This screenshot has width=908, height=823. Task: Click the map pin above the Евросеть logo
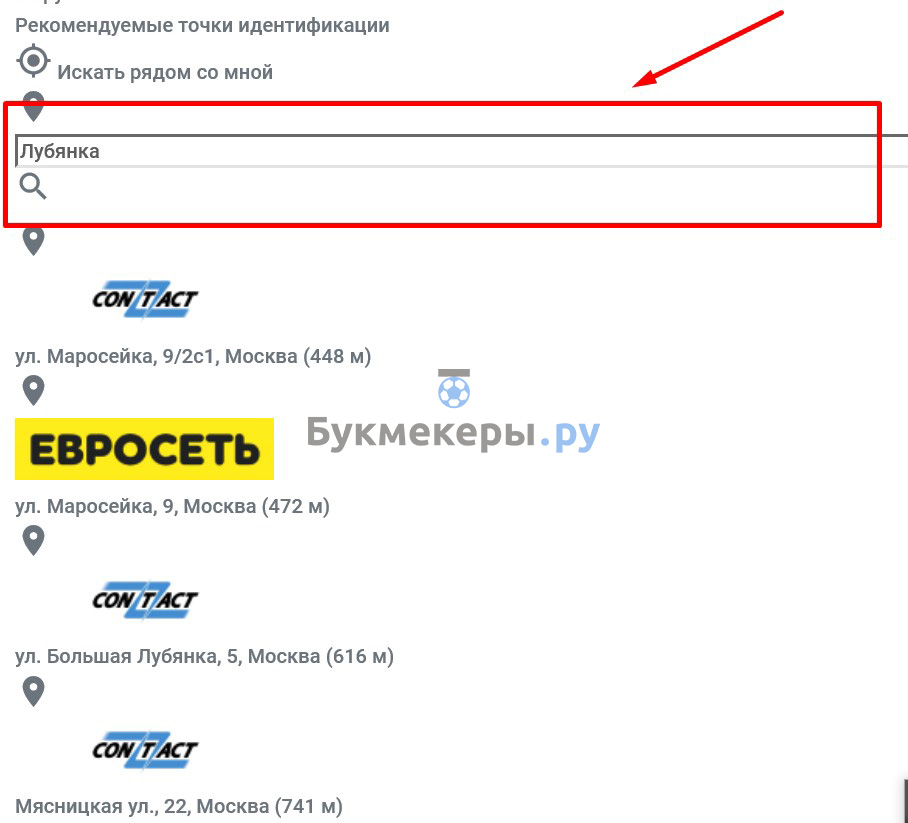pyautogui.click(x=34, y=390)
